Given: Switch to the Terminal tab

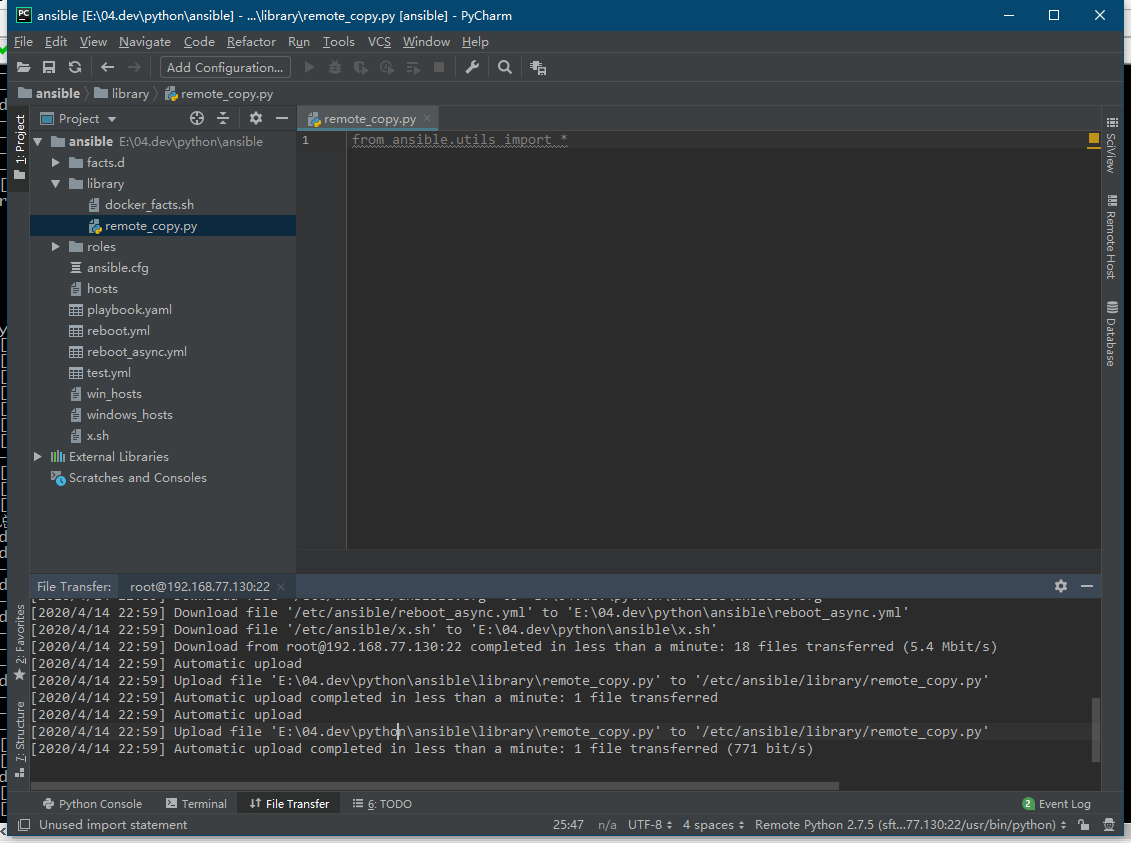Looking at the screenshot, I should (x=196, y=803).
